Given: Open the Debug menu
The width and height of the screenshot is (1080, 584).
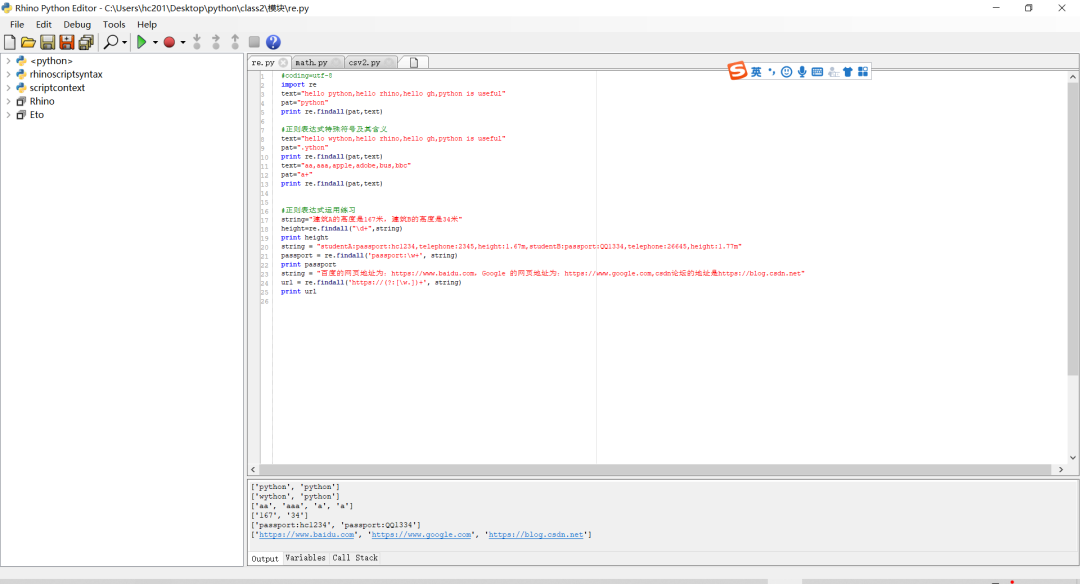Looking at the screenshot, I should pyautogui.click(x=77, y=24).
